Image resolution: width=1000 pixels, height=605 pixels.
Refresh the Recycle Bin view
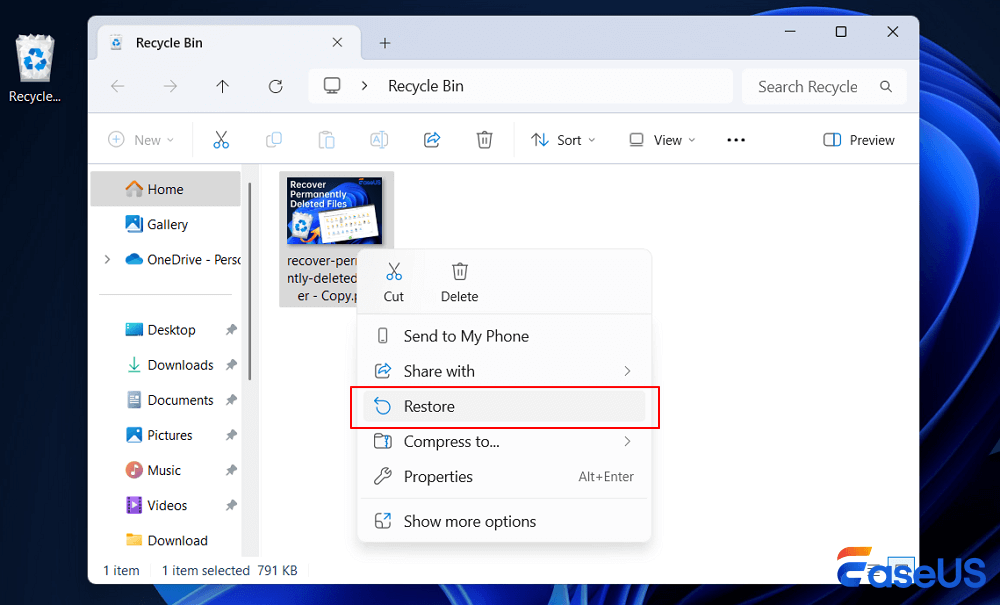[275, 86]
